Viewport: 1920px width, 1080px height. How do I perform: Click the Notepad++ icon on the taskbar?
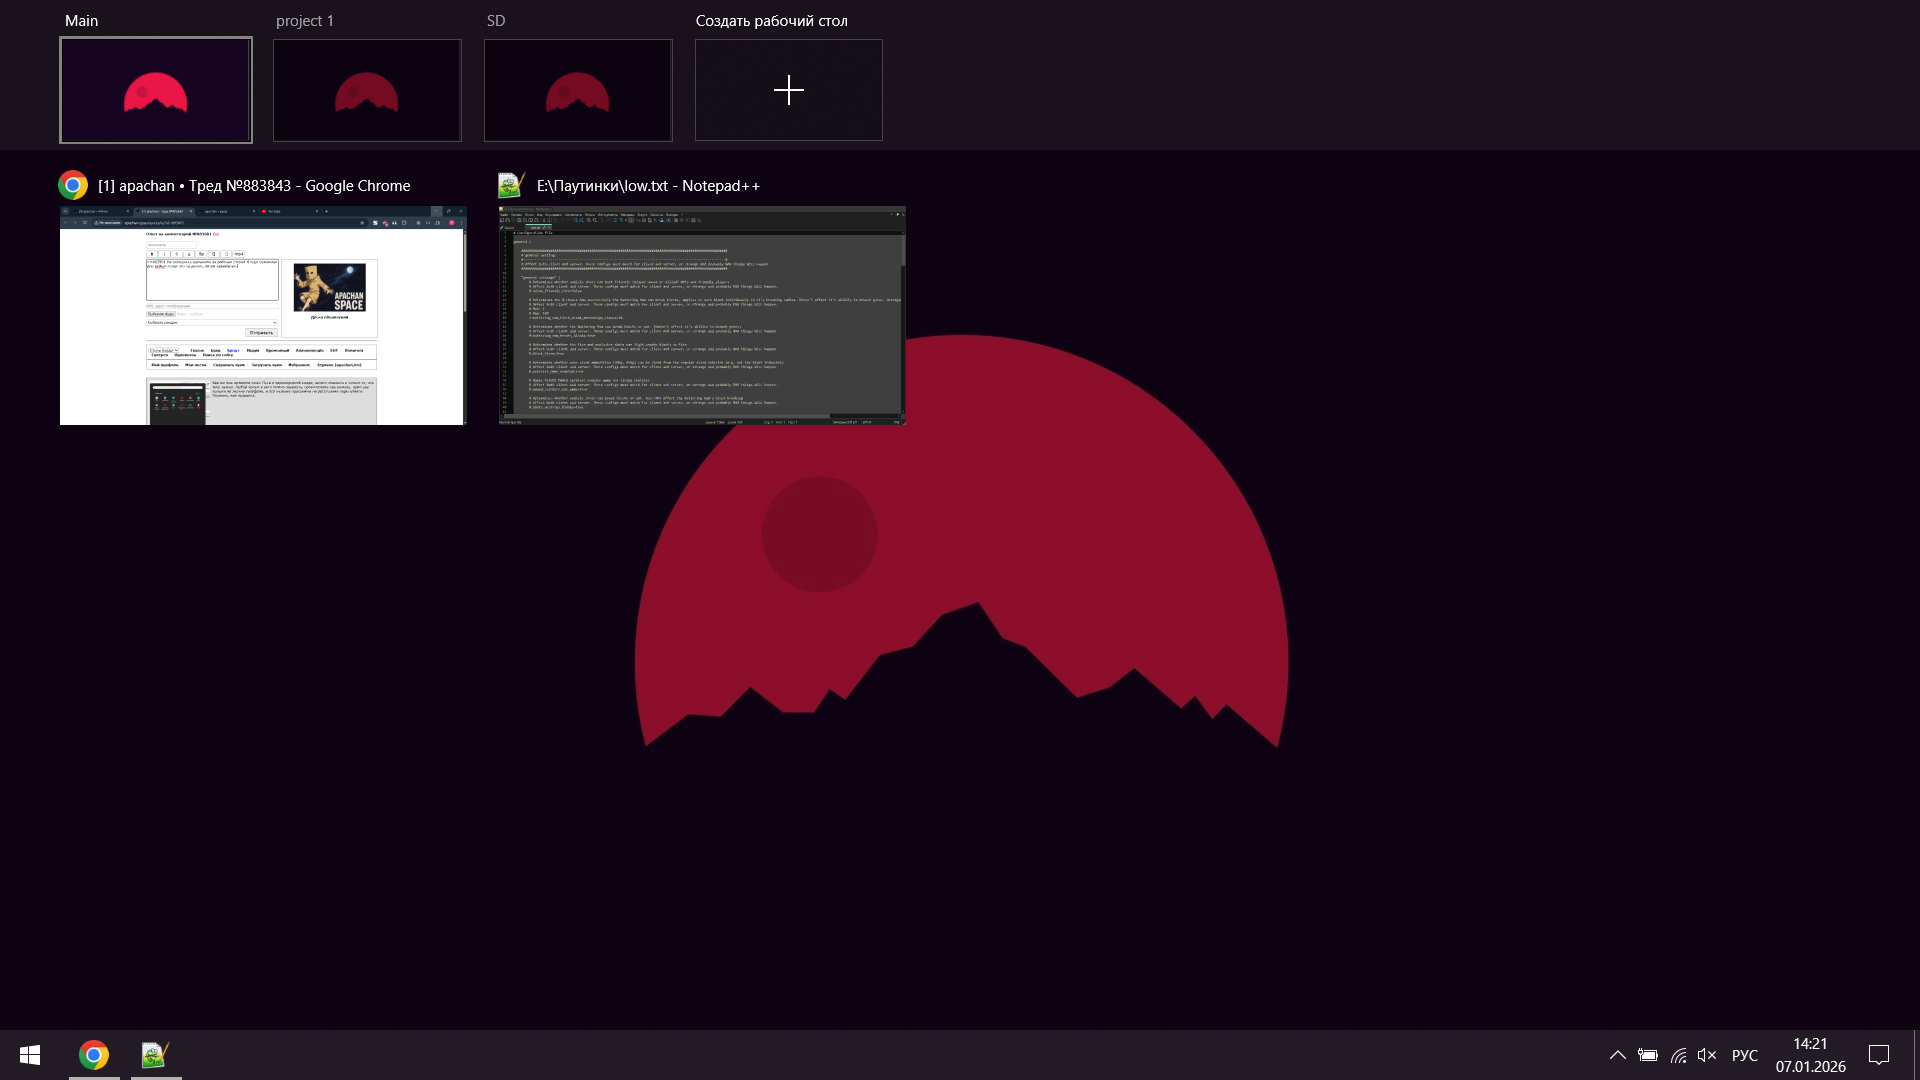click(x=155, y=1055)
